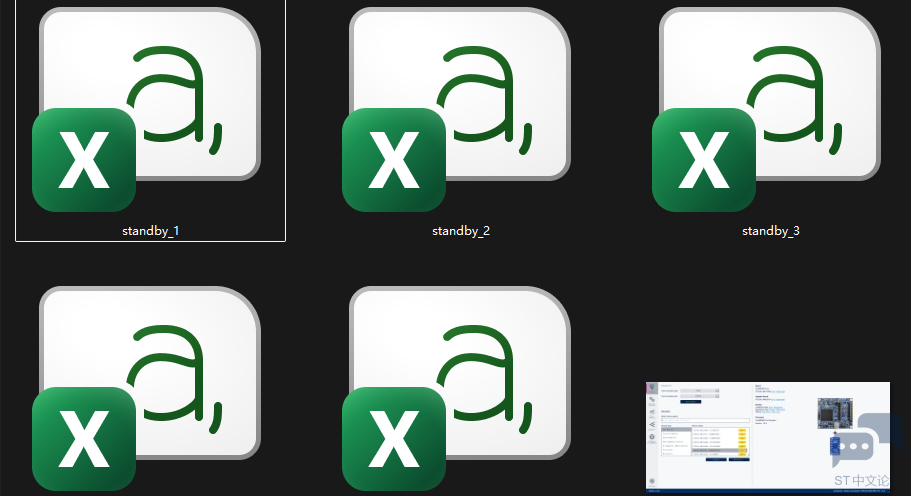
Task: Click the chat bubble watermark icon
Action: (853, 446)
